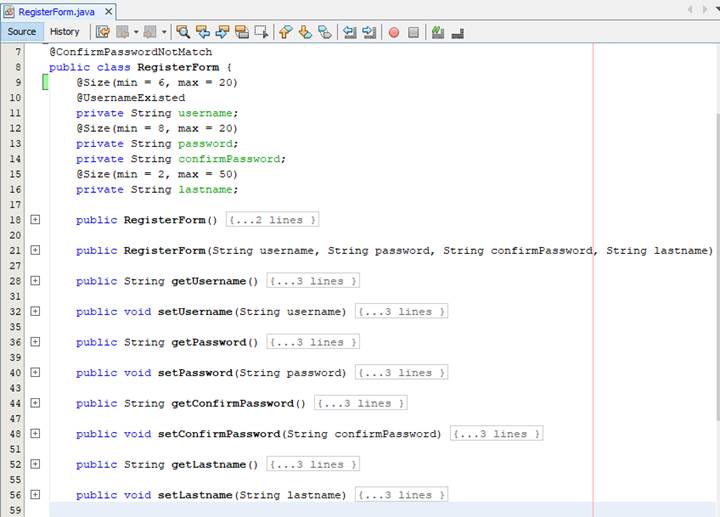Screen dimensions: 720x517
Task: Click the folded block after getPassword()
Action: [313, 342]
